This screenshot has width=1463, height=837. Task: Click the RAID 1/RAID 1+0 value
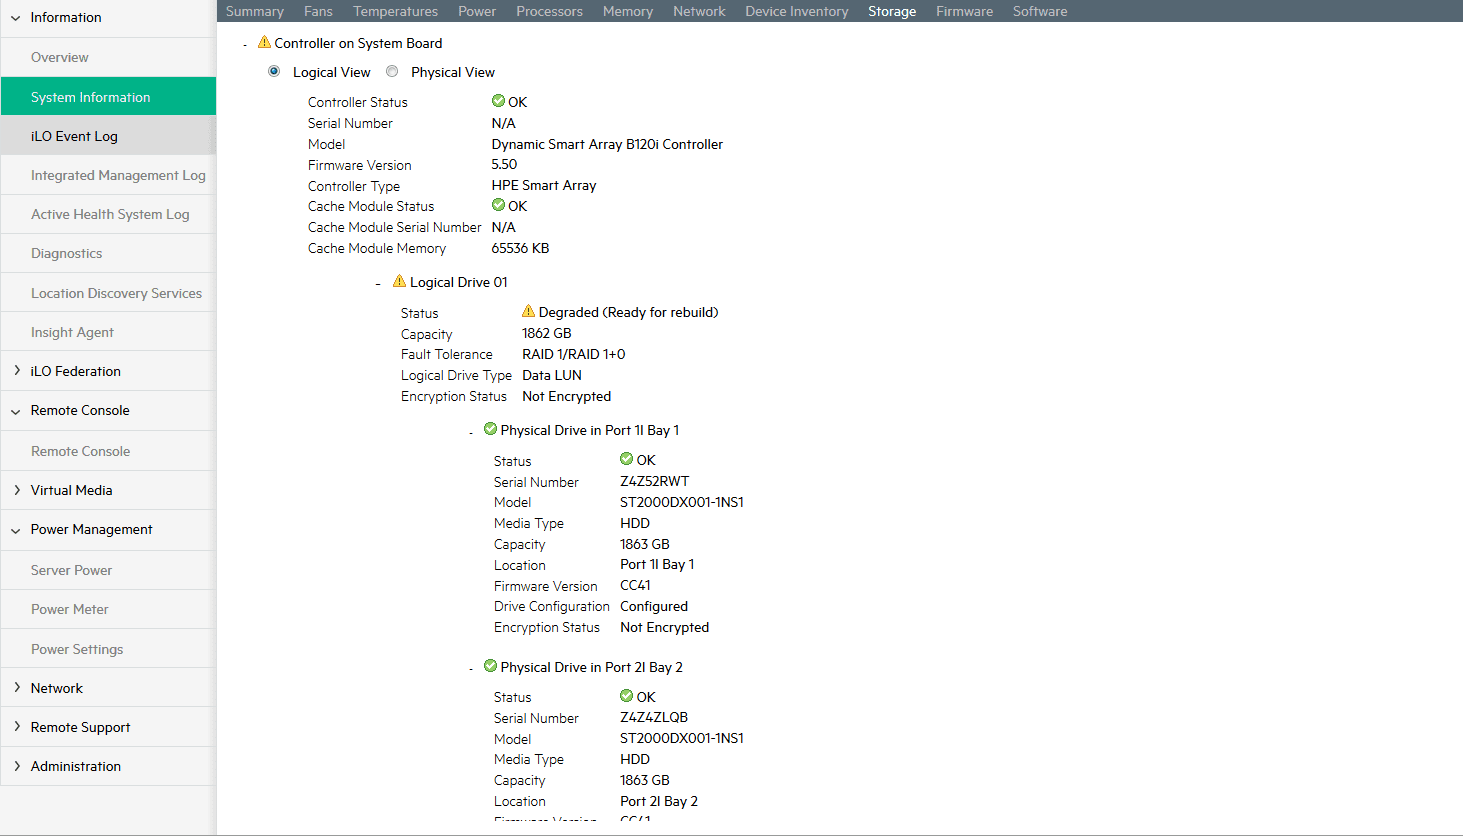(573, 354)
